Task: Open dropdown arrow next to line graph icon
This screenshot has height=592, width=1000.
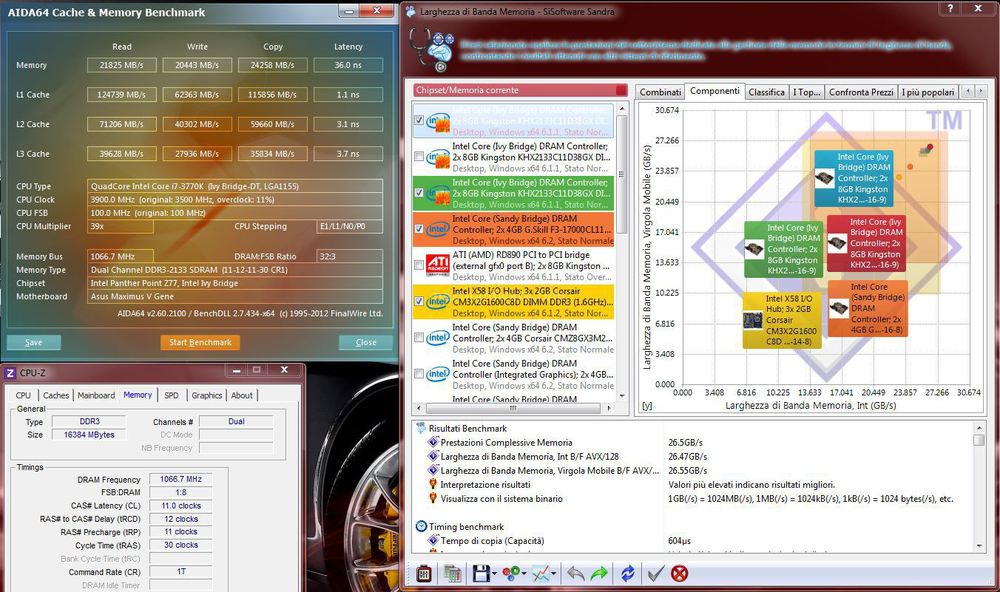Action: click(x=554, y=574)
